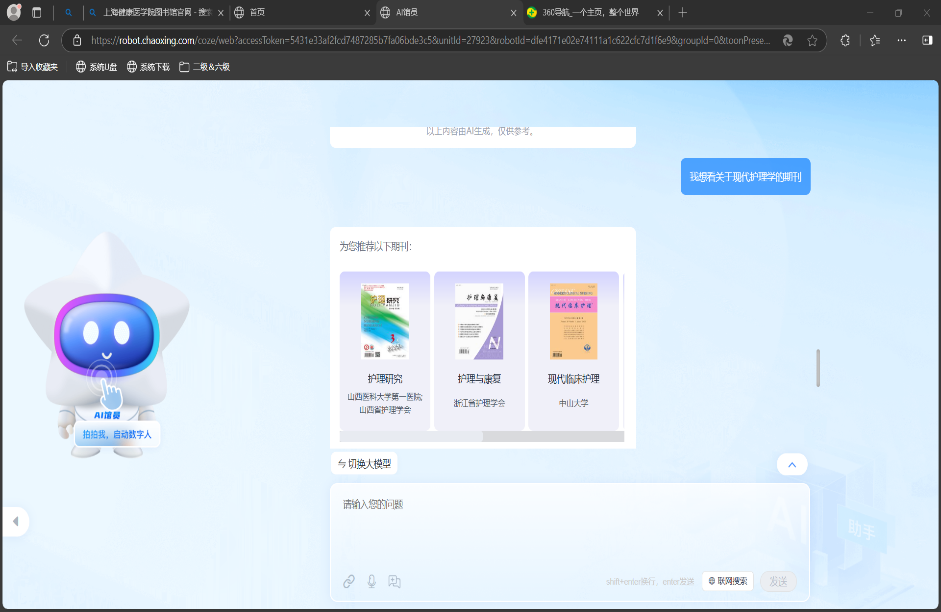Open the 切换大模型 model switcher
Viewport: 941px width, 612px height.
point(364,463)
